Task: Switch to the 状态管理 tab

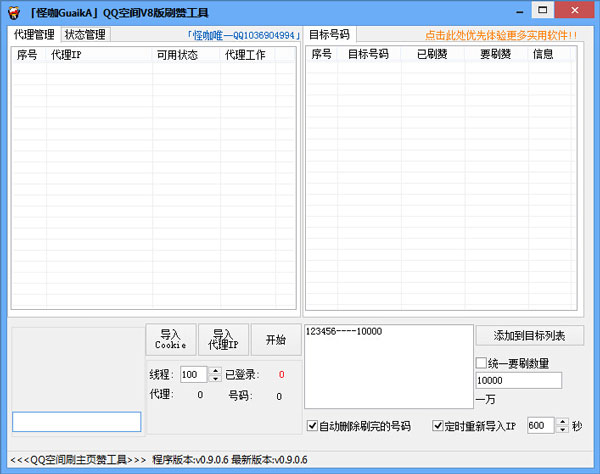Action: tap(85, 34)
